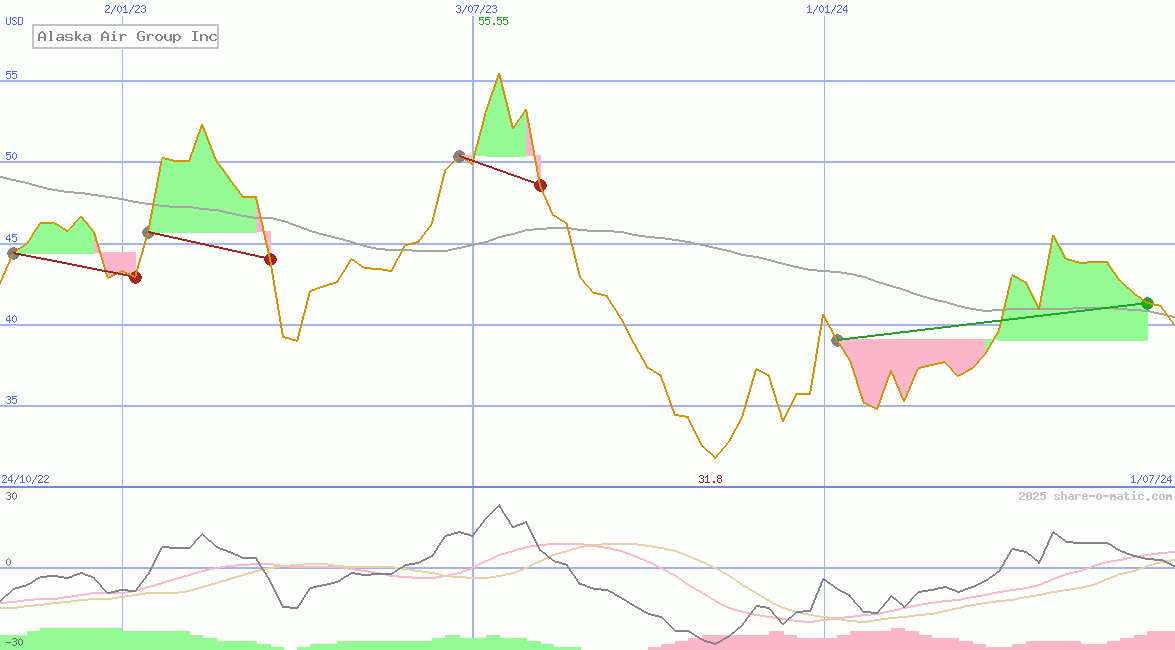1175x650 pixels.
Task: Click the green exit marker ending the green trend line
Action: click(1147, 303)
